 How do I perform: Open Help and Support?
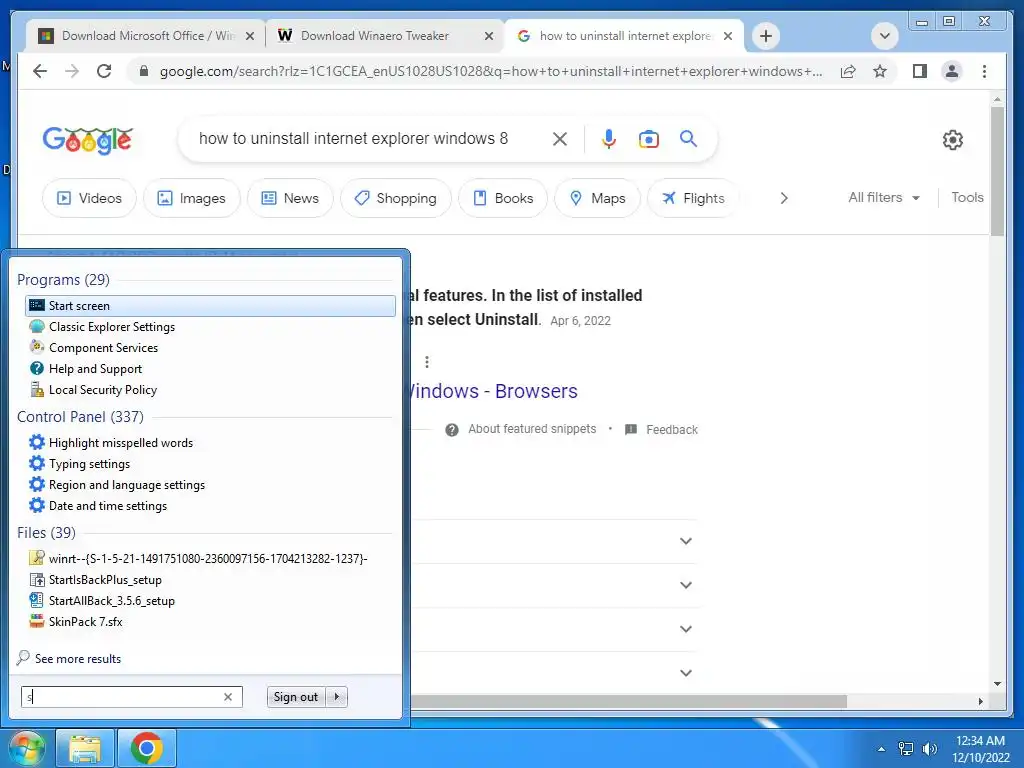[x=95, y=368]
